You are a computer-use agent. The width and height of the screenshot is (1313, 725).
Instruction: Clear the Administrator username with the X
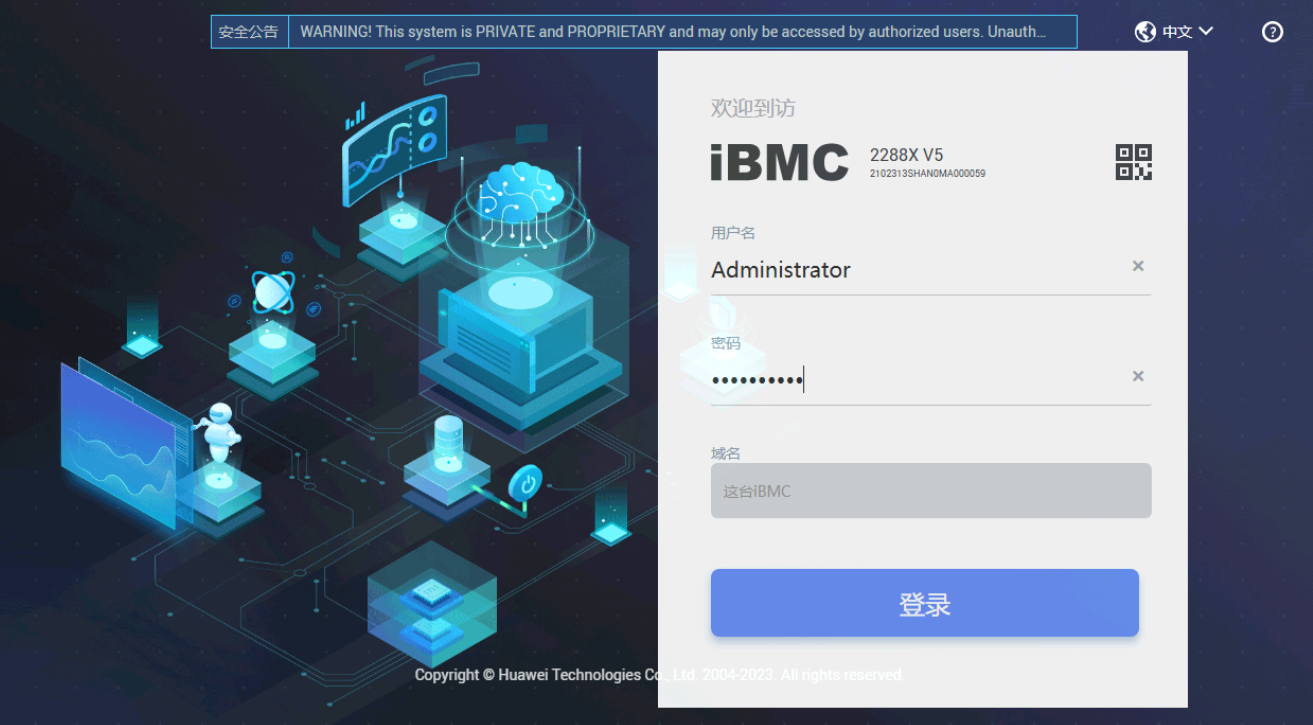click(1137, 266)
